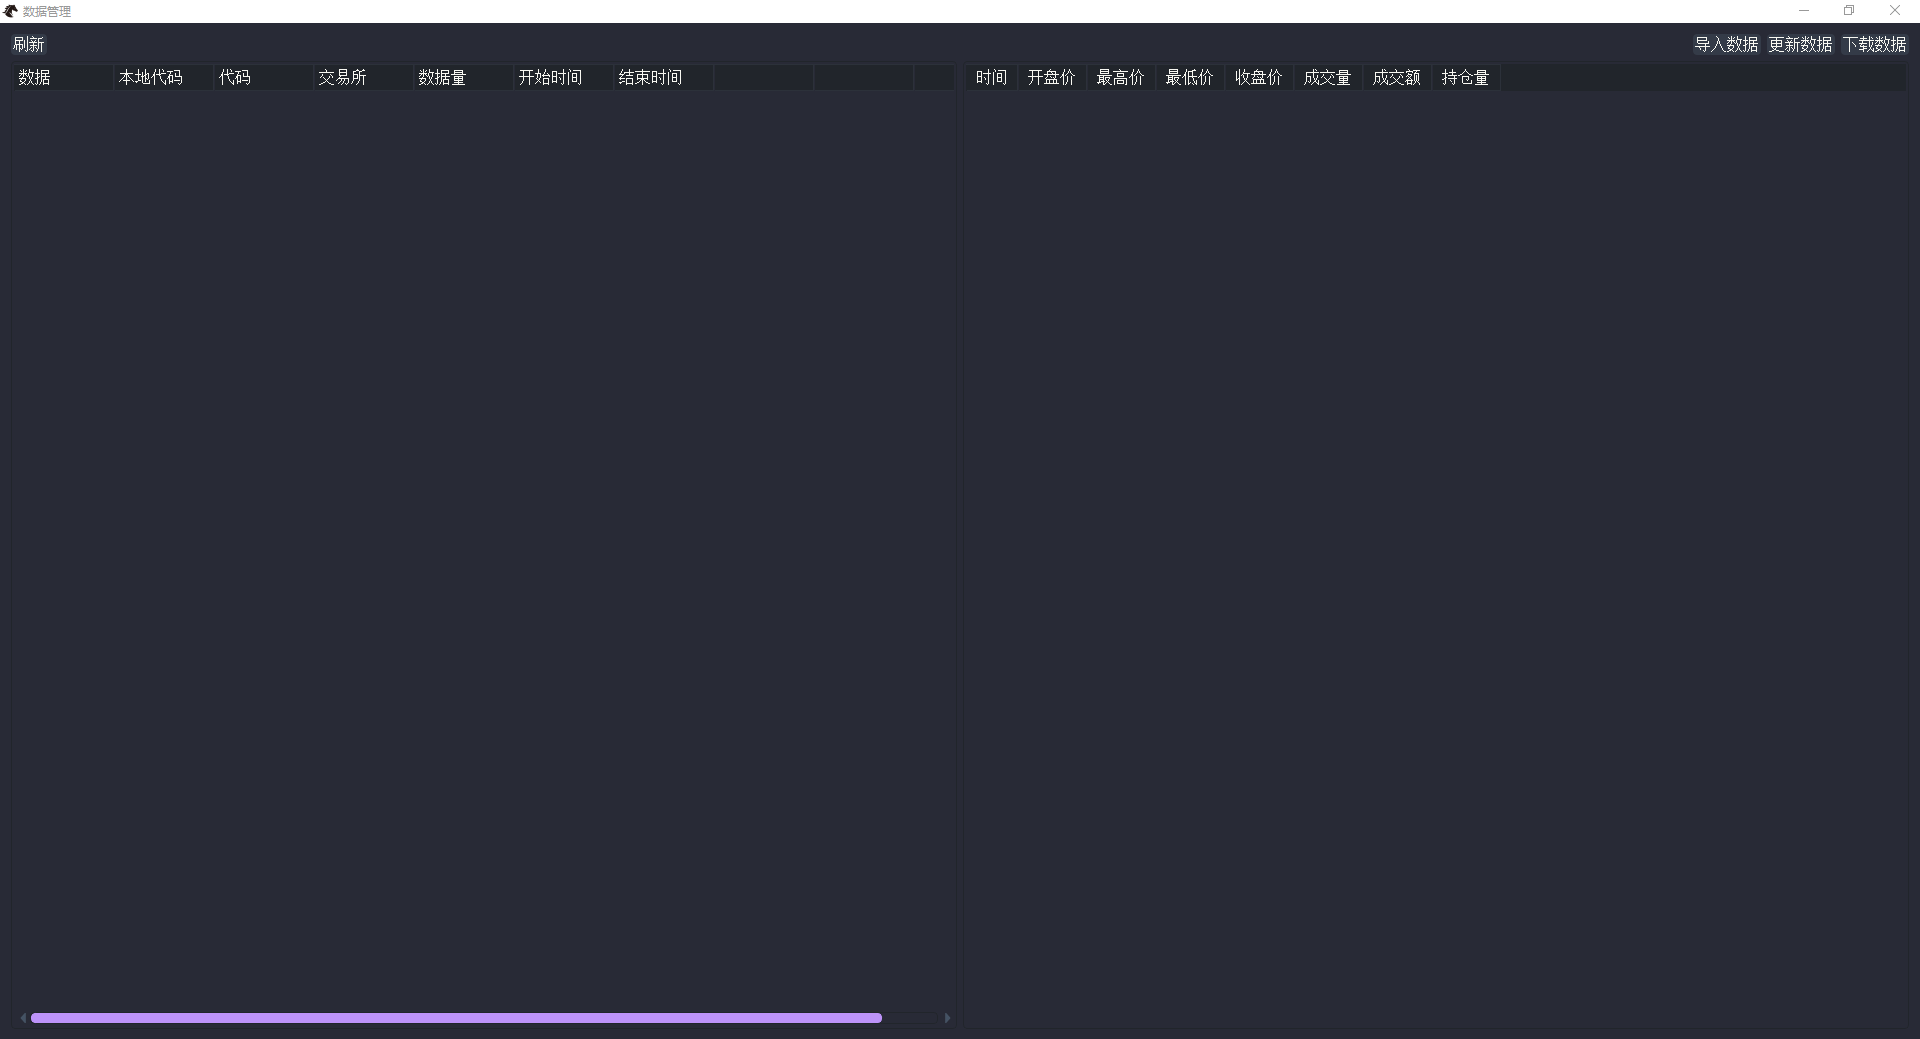
Task: Select the 结束时间 column header
Action: (663, 78)
